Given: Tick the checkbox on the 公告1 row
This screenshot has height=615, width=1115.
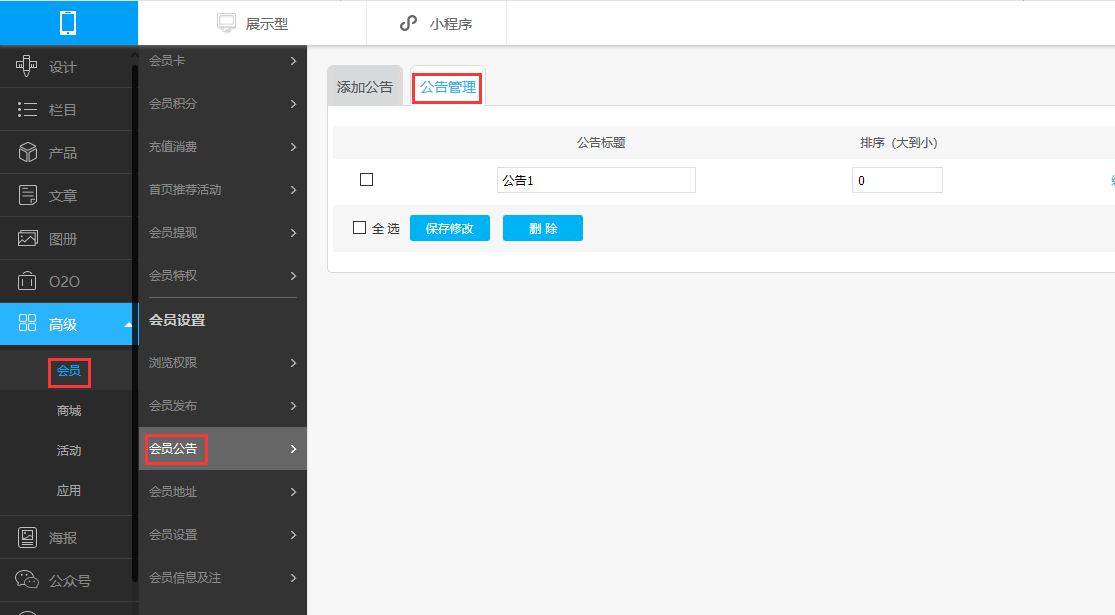Looking at the screenshot, I should 366,180.
